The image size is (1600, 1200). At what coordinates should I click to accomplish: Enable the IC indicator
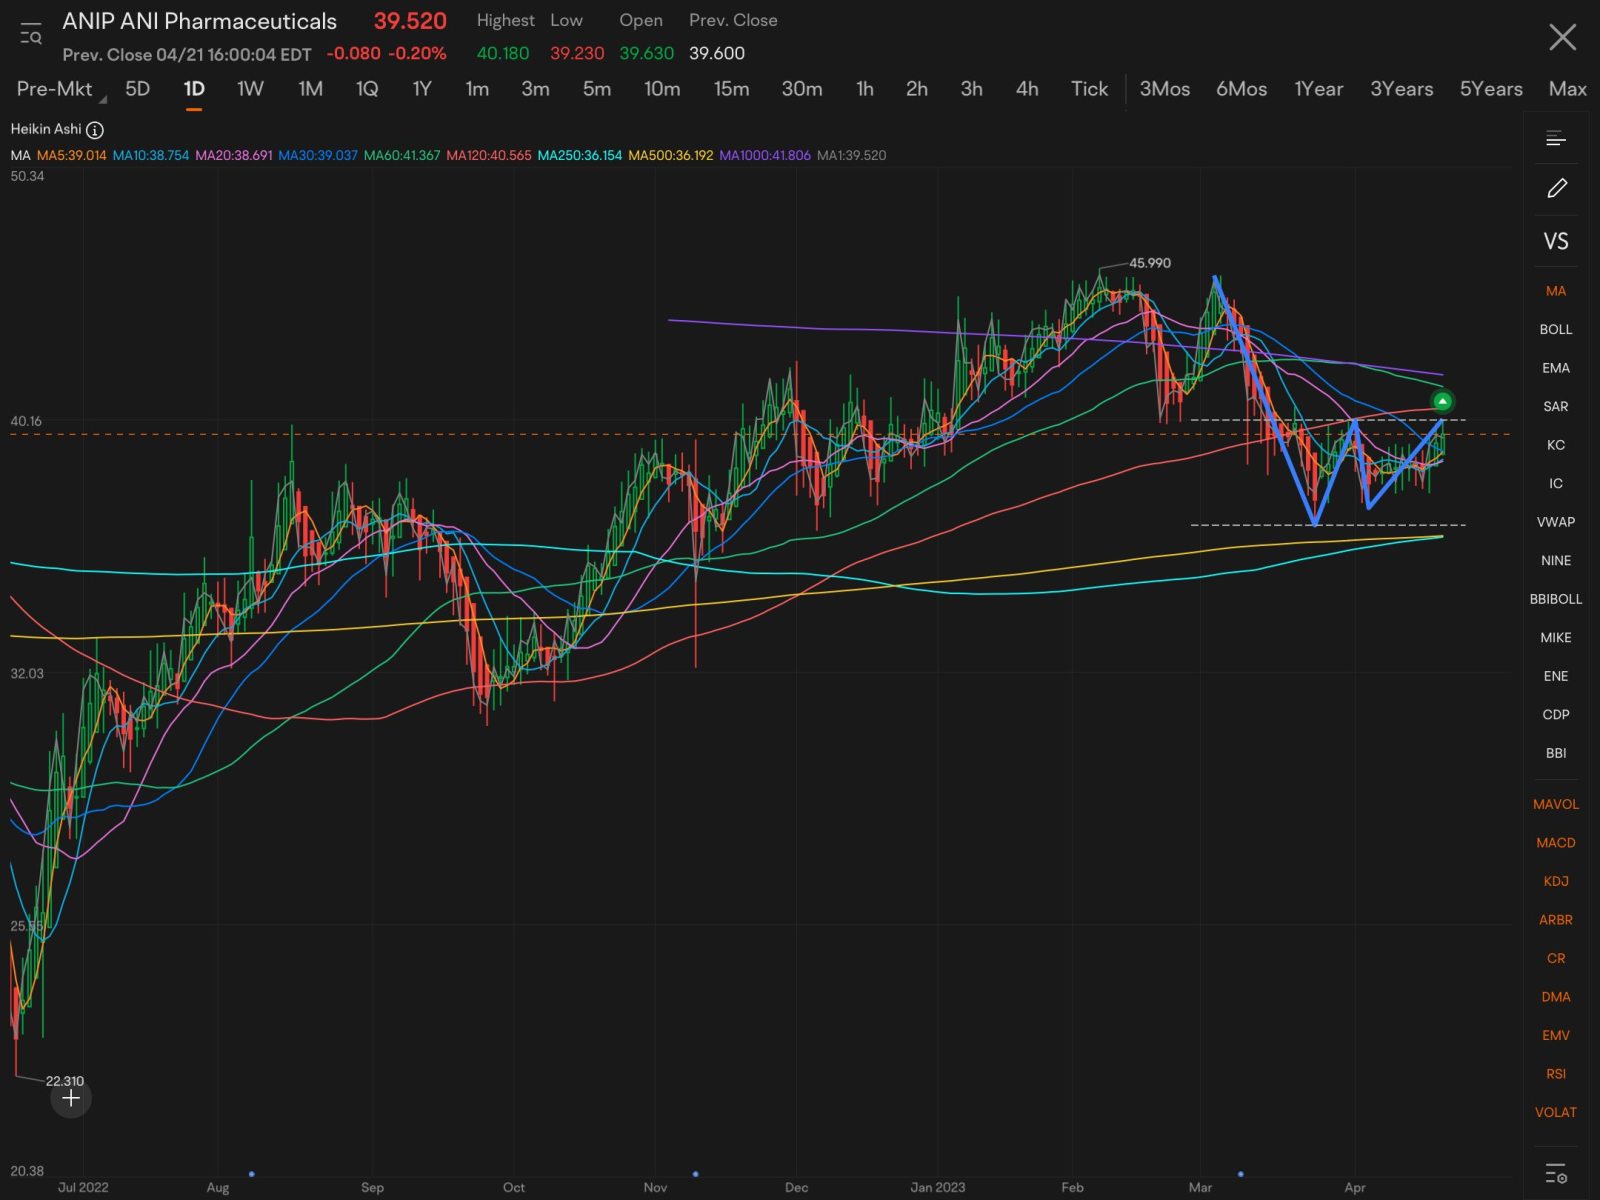[1556, 483]
